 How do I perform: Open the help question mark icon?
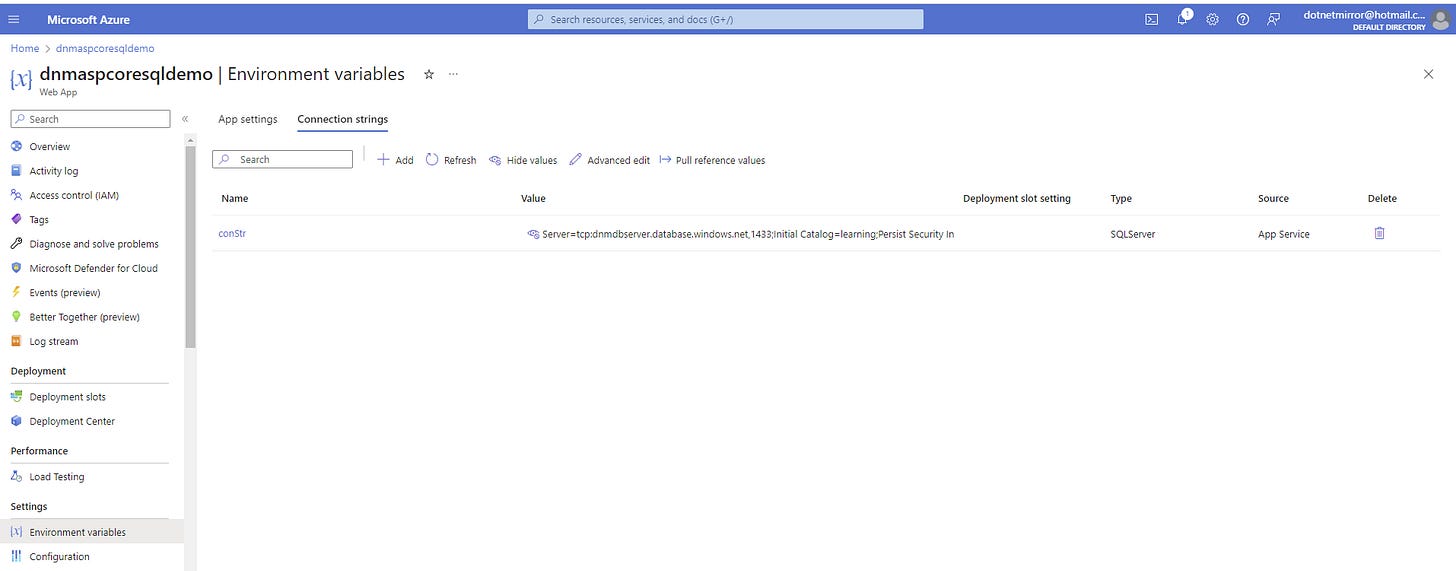(1243, 19)
